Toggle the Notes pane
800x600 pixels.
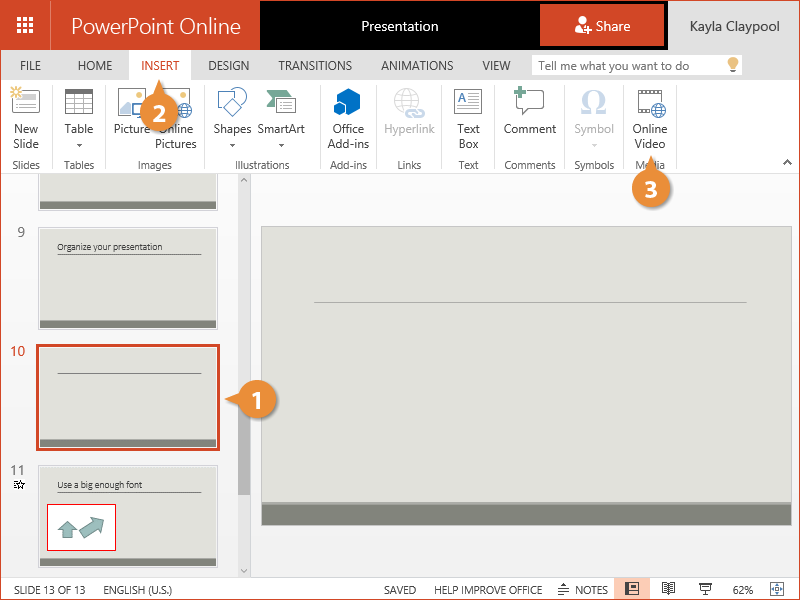583,589
